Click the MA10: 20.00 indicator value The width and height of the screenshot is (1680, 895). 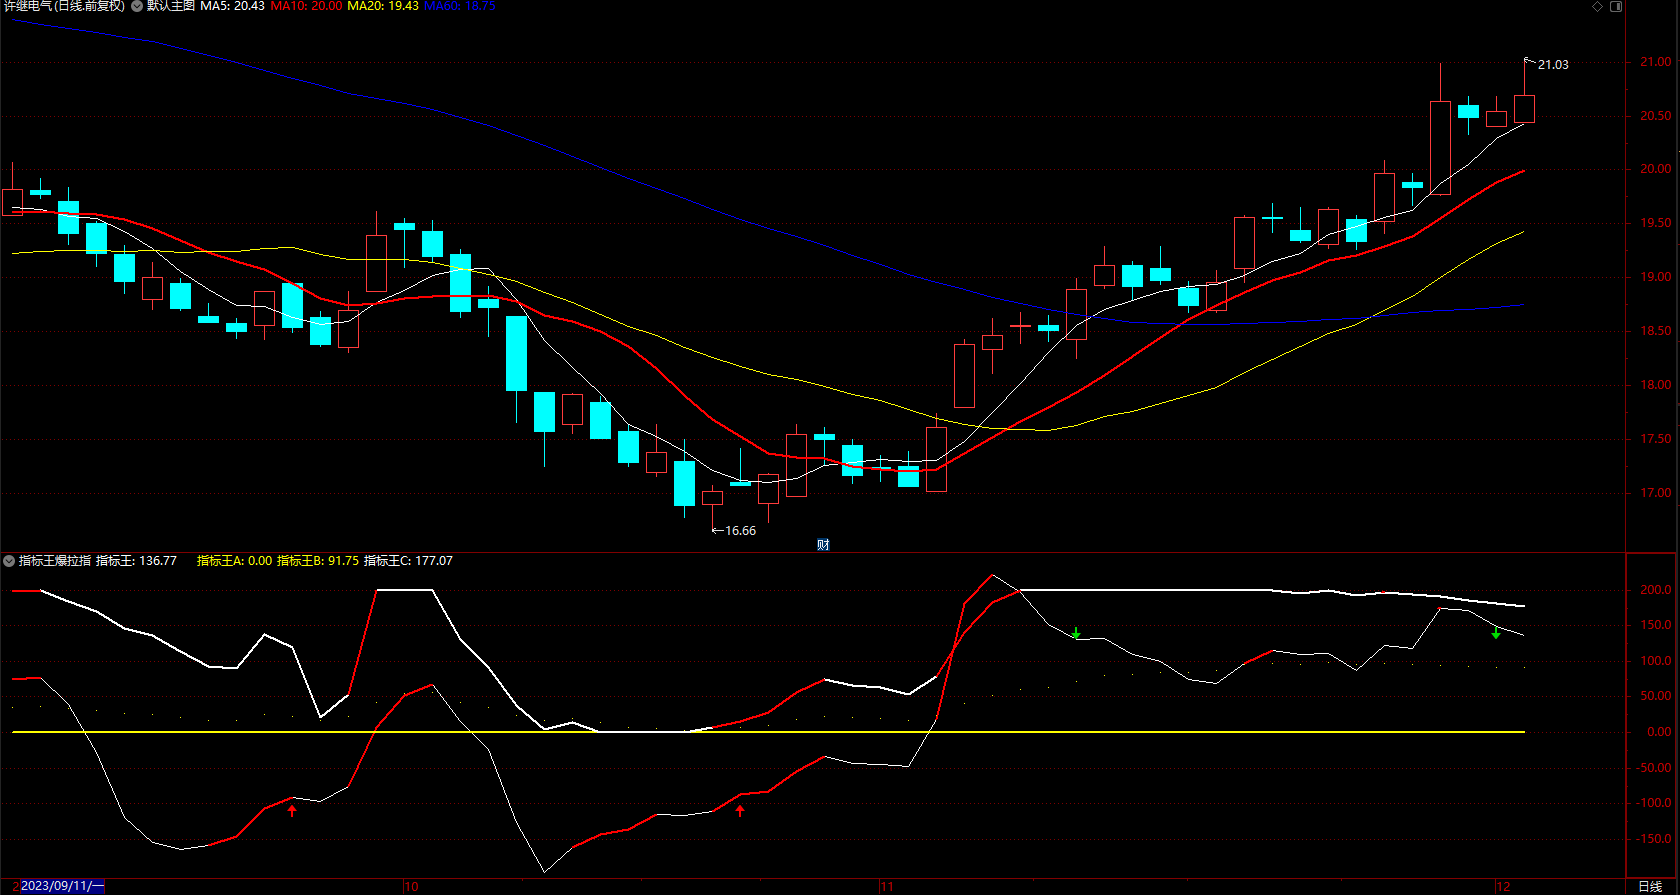[306, 6]
